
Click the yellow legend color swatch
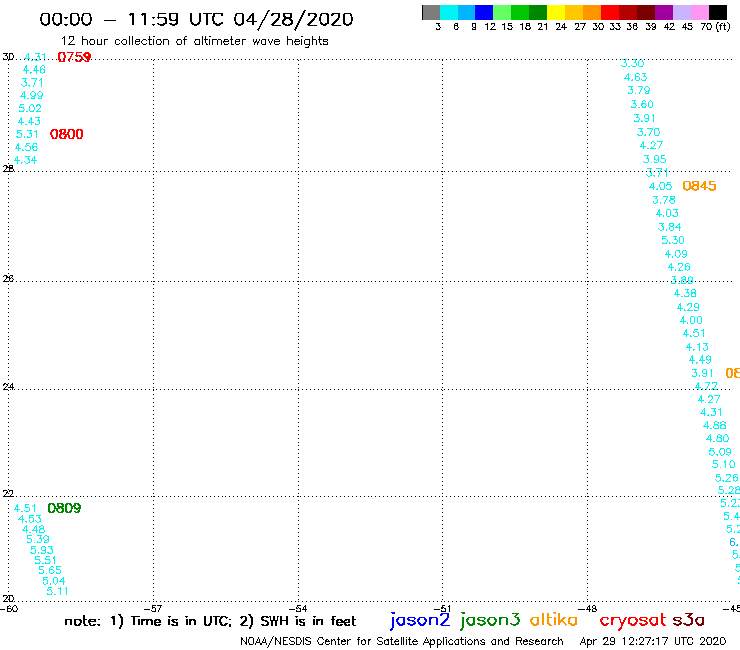click(x=556, y=12)
